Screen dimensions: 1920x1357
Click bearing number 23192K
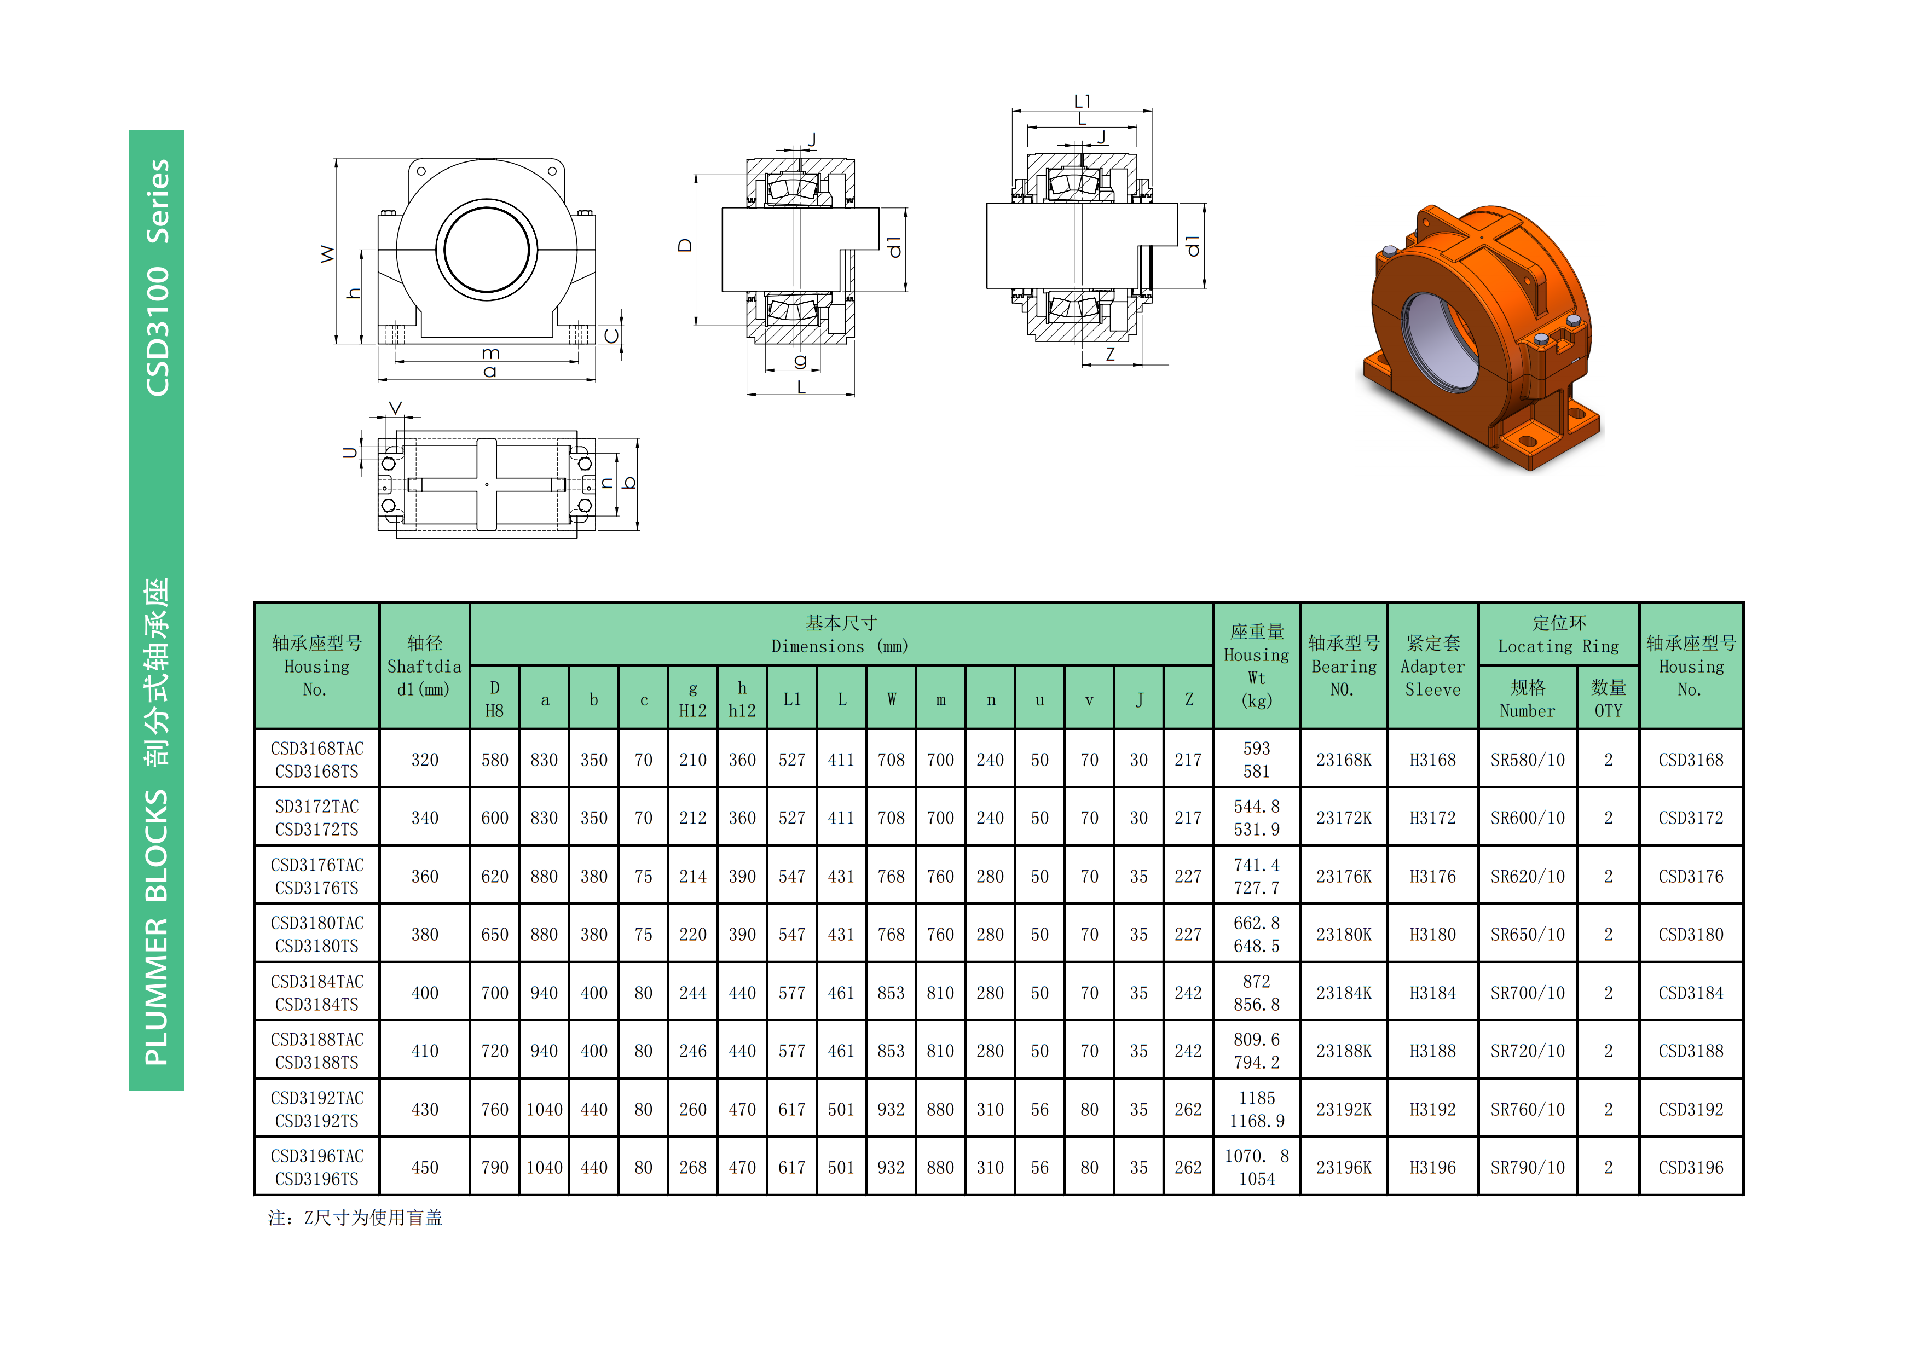click(x=1344, y=1109)
